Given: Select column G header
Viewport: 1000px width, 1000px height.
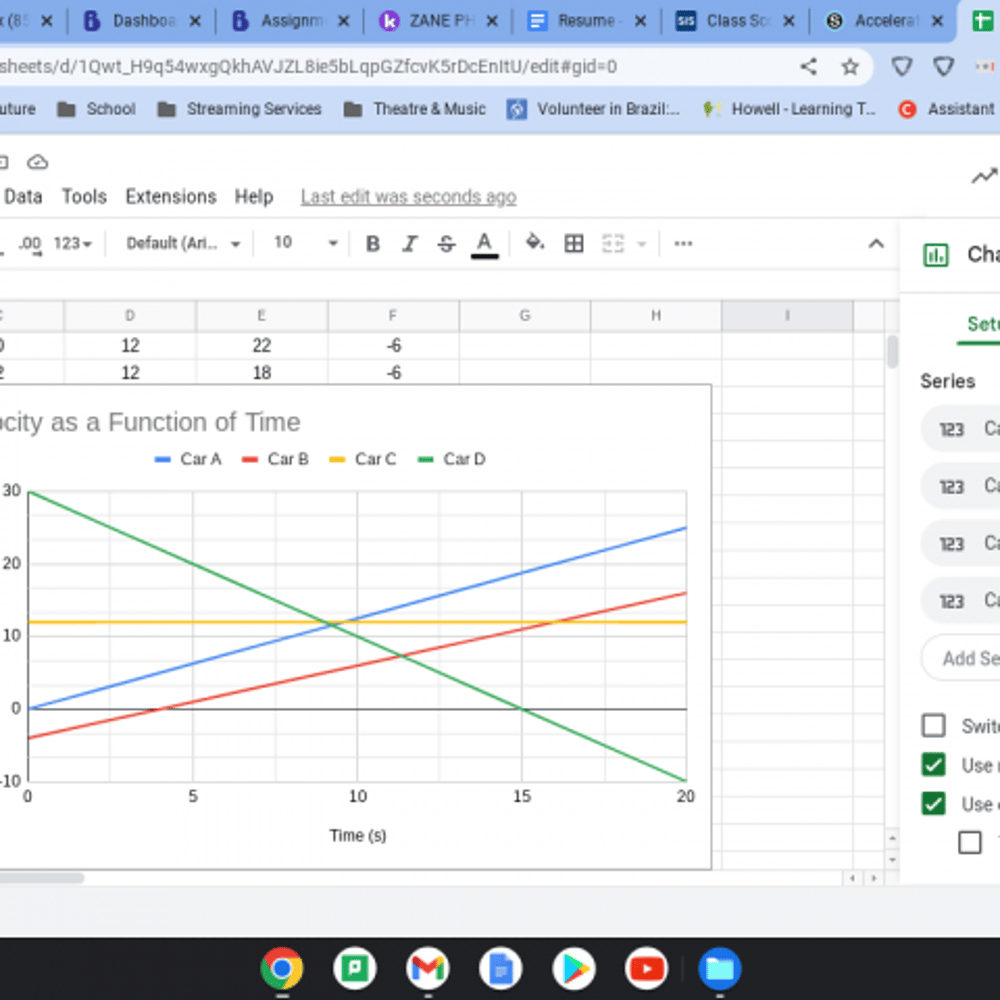Looking at the screenshot, I should (x=524, y=316).
